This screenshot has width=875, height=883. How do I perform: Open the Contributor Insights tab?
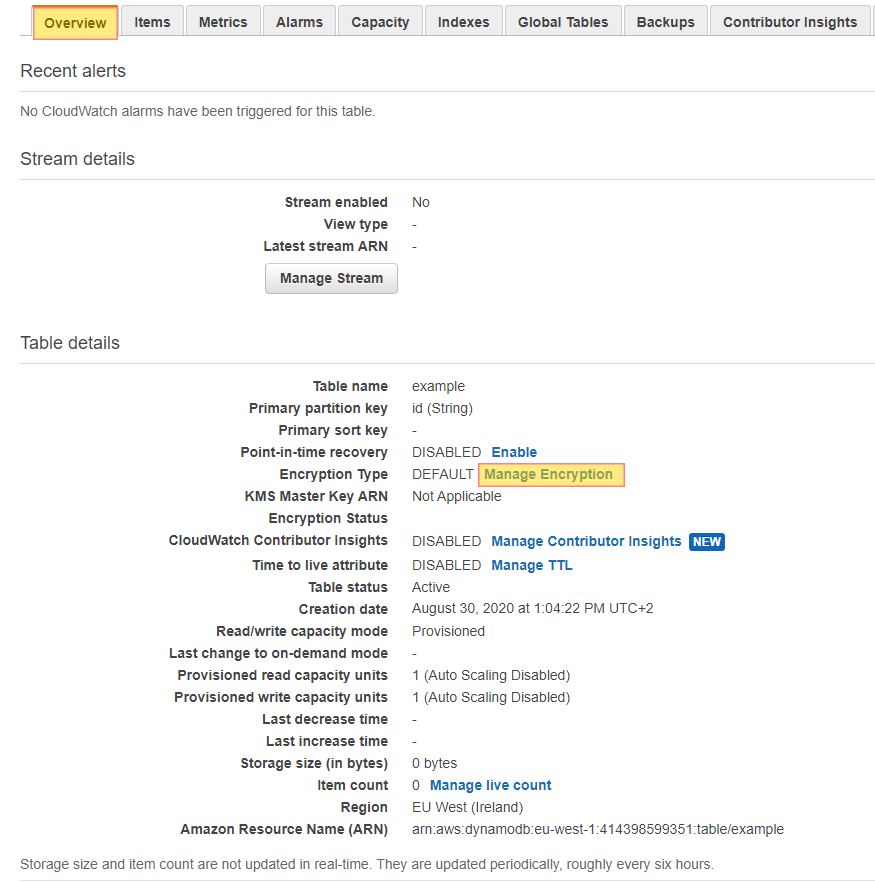[x=790, y=21]
